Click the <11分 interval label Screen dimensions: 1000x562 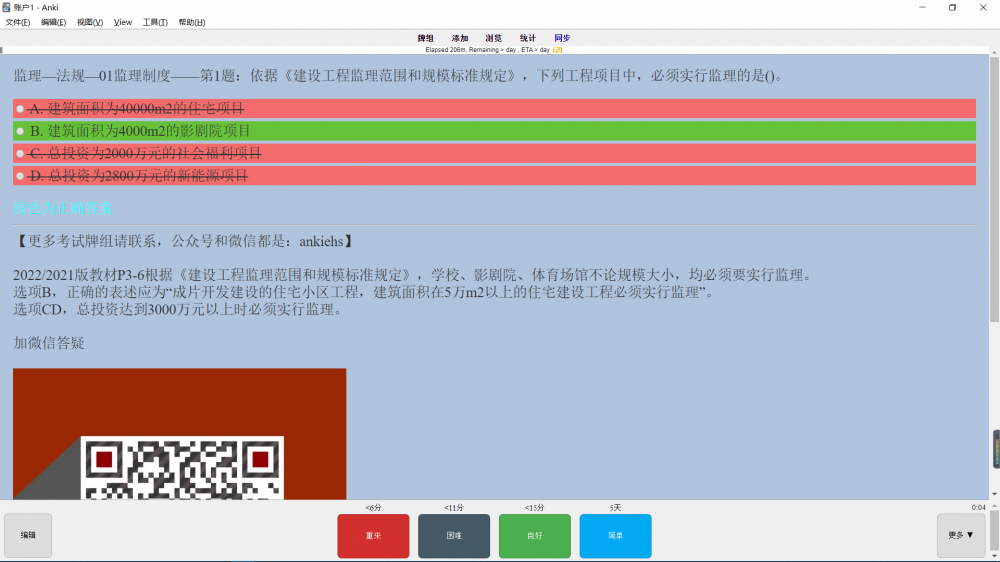coord(454,508)
